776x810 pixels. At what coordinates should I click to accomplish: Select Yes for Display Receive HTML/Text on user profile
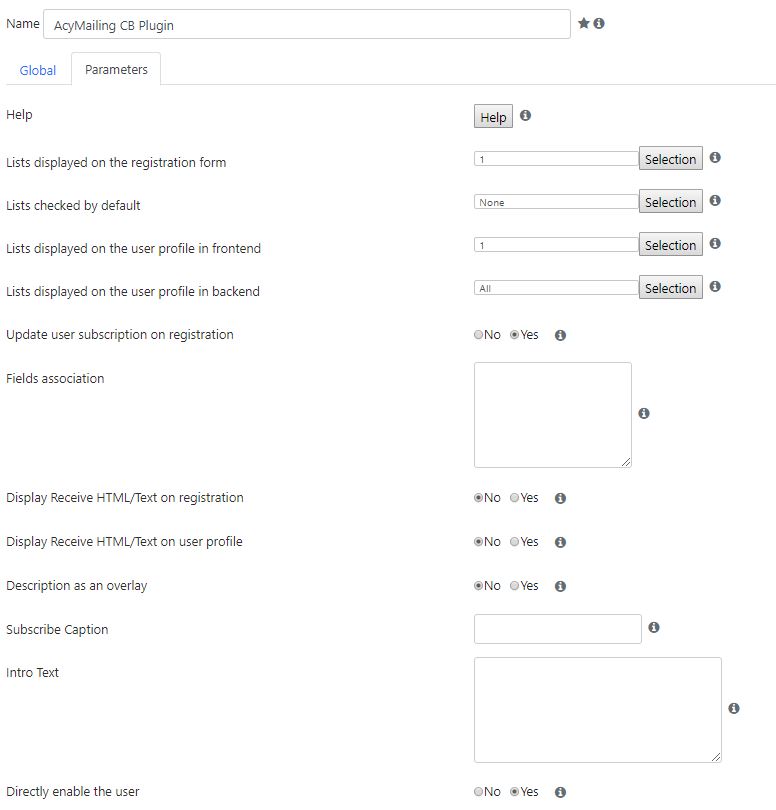[x=515, y=541]
